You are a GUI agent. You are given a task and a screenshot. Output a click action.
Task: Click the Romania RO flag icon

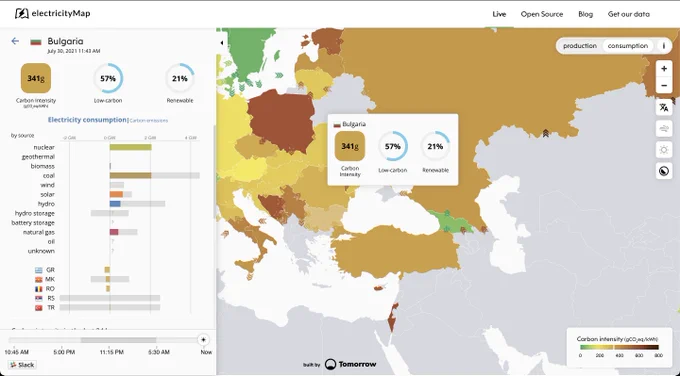[39, 289]
